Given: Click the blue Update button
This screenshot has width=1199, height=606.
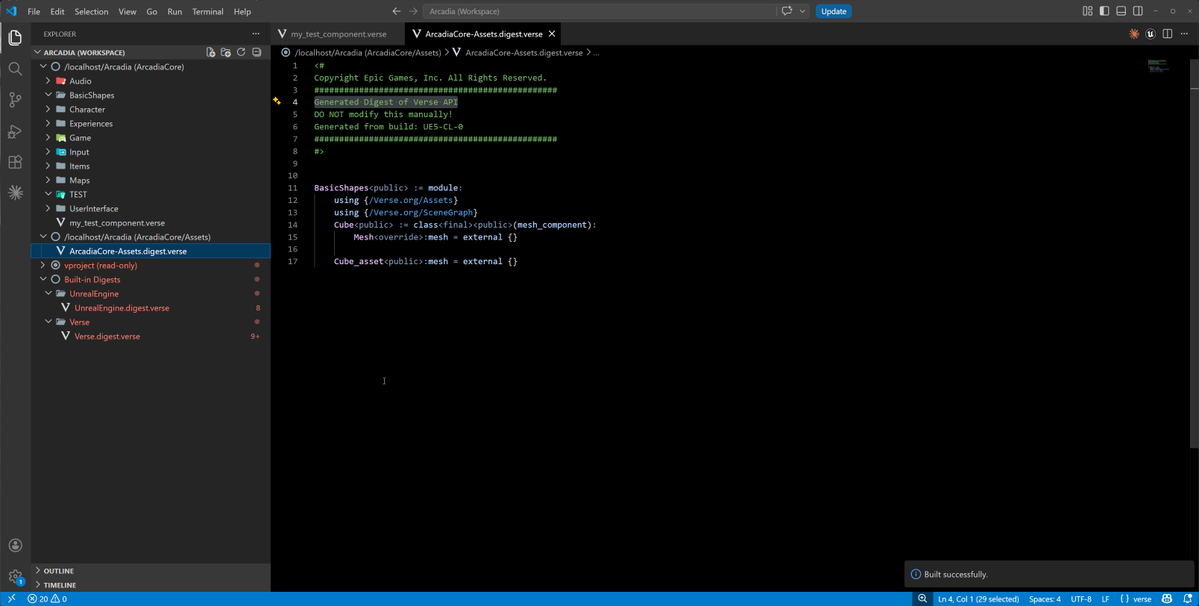Looking at the screenshot, I should (833, 11).
